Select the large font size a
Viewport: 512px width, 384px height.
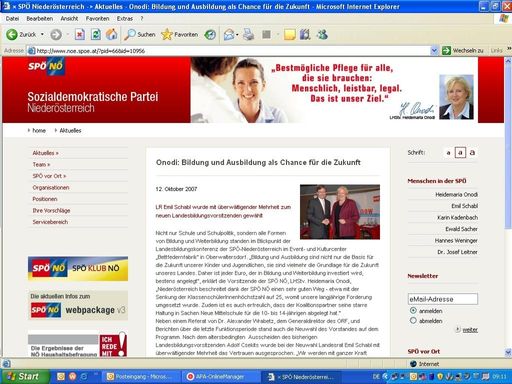(x=472, y=153)
